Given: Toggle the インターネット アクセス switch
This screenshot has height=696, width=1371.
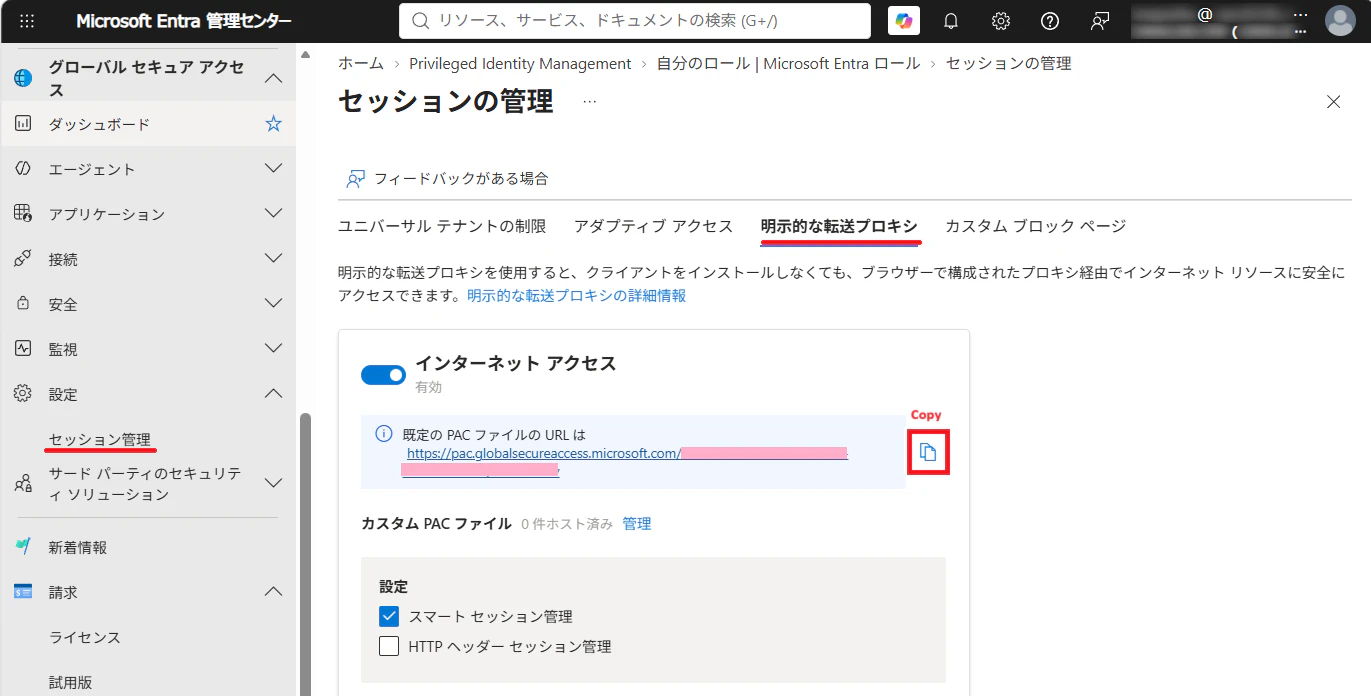Looking at the screenshot, I should [x=383, y=375].
